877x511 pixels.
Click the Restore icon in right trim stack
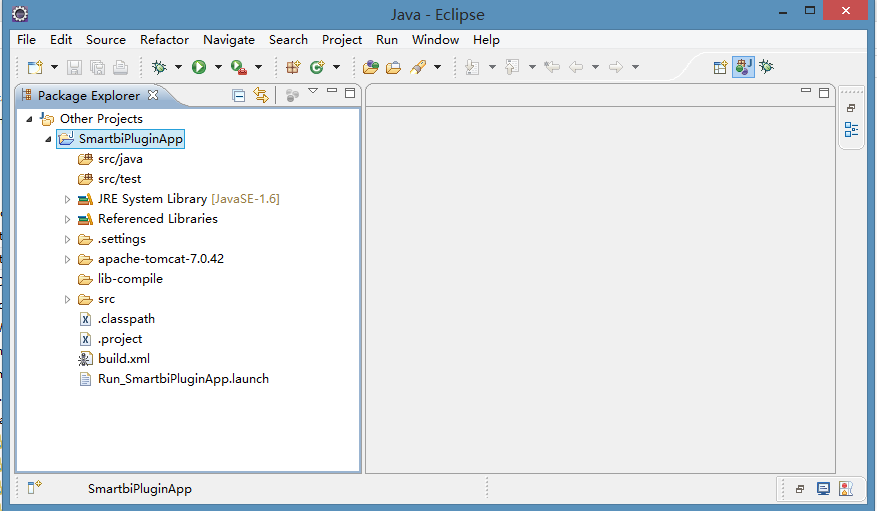pos(851,108)
